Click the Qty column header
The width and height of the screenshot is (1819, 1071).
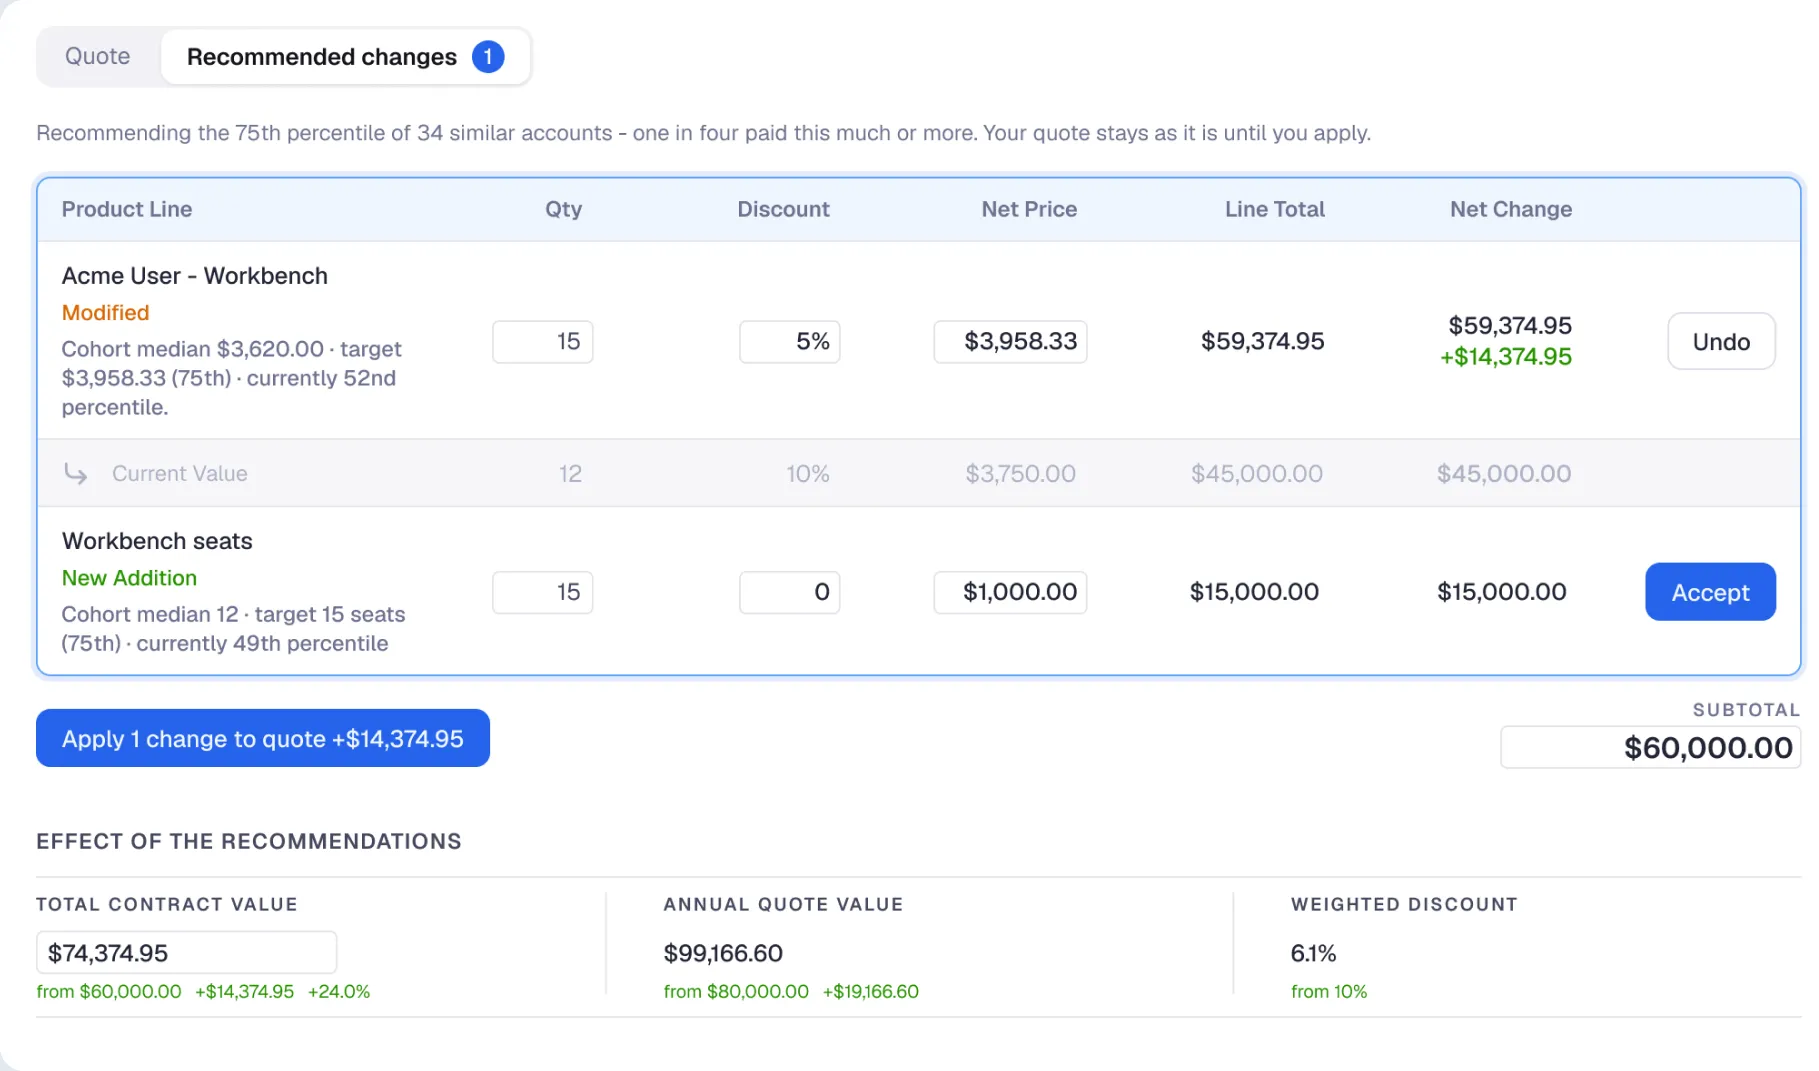(563, 209)
